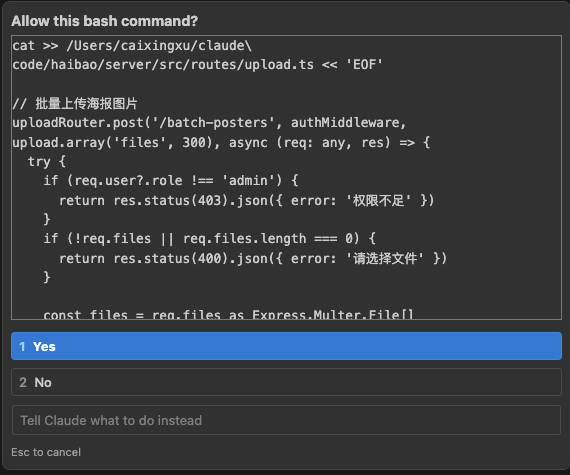
Task: Click the 'Esc to cancel' hint text
Action: pyautogui.click(x=46, y=452)
